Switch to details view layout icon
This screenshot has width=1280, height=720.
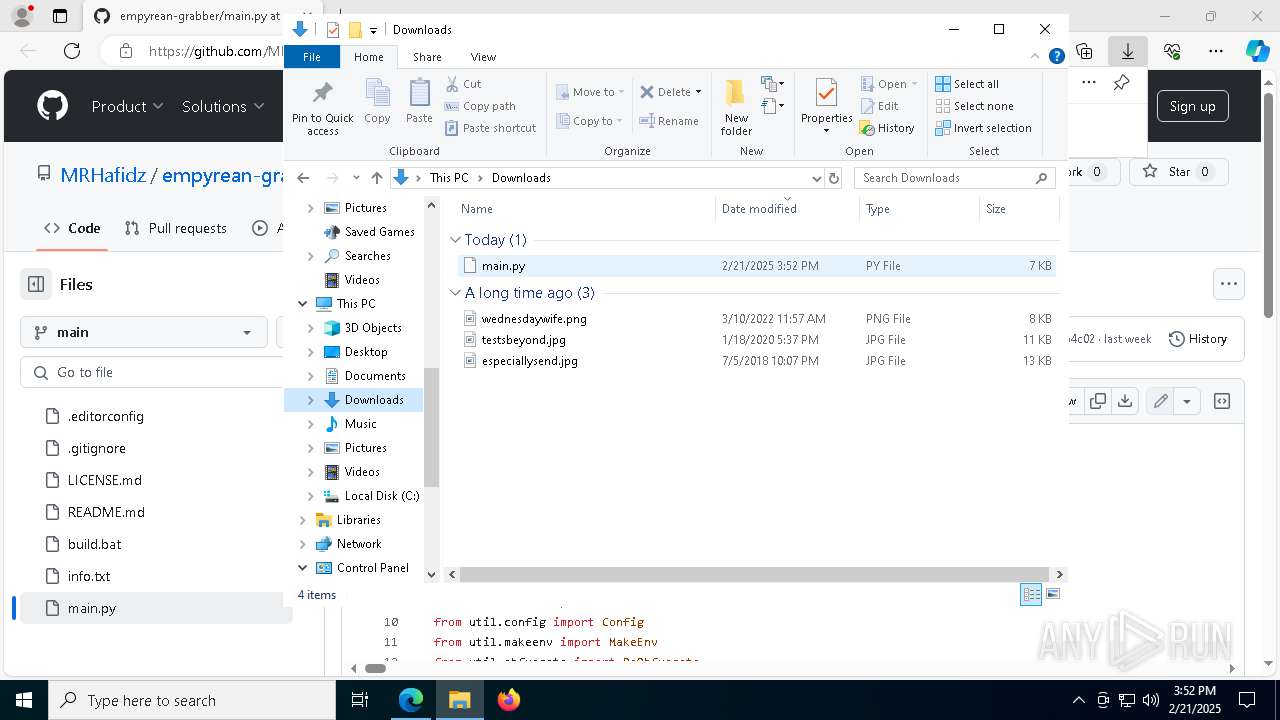pyautogui.click(x=1031, y=594)
